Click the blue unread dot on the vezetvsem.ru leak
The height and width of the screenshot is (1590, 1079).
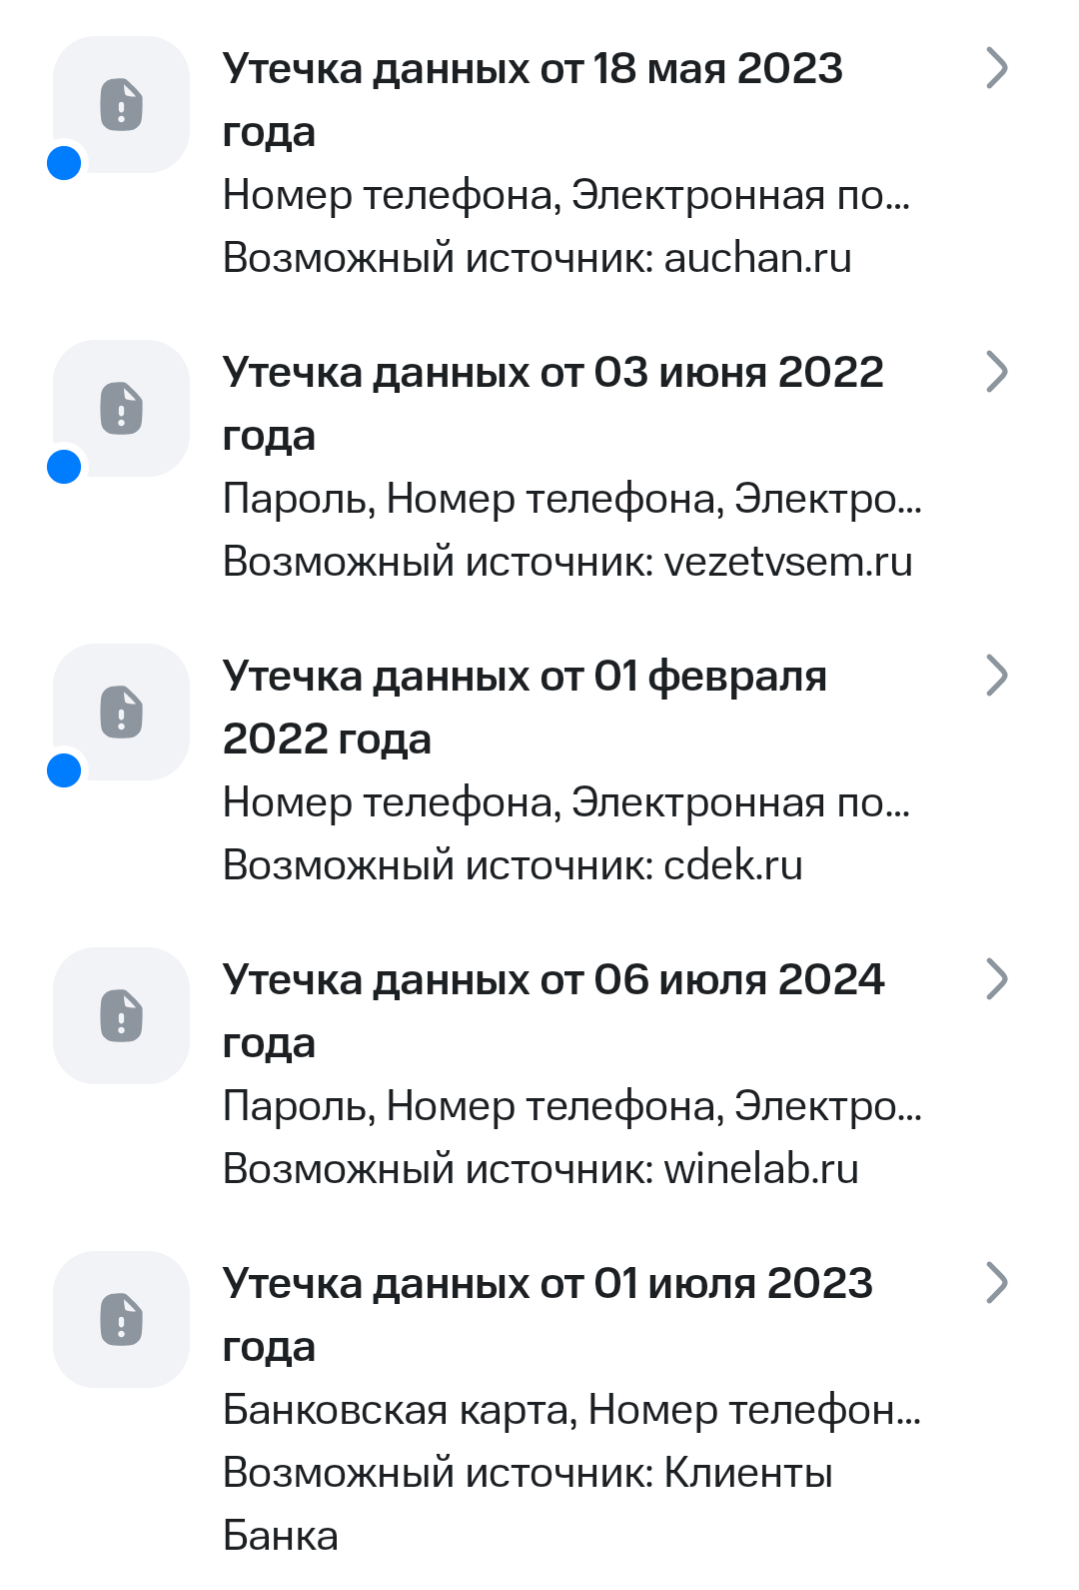tap(64, 467)
